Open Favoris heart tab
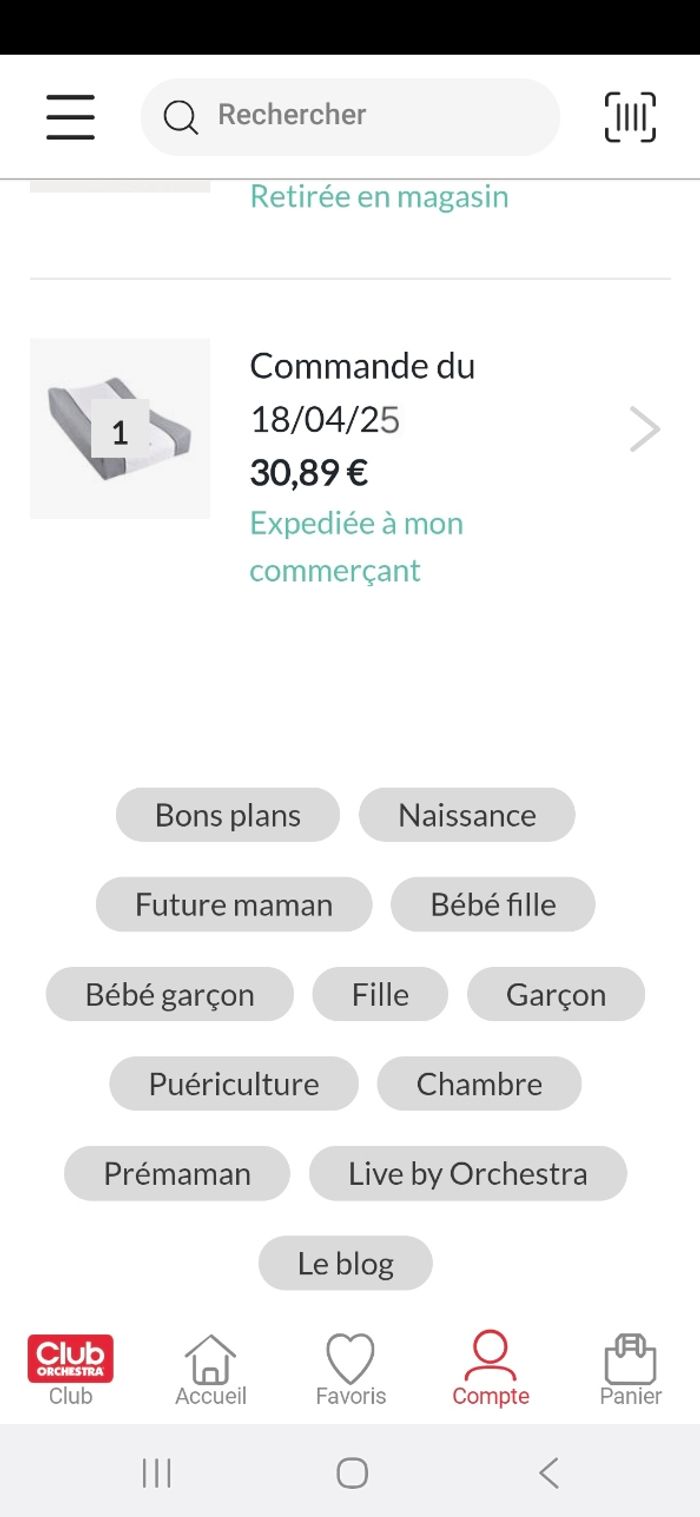This screenshot has height=1517, width=700. click(x=350, y=1369)
